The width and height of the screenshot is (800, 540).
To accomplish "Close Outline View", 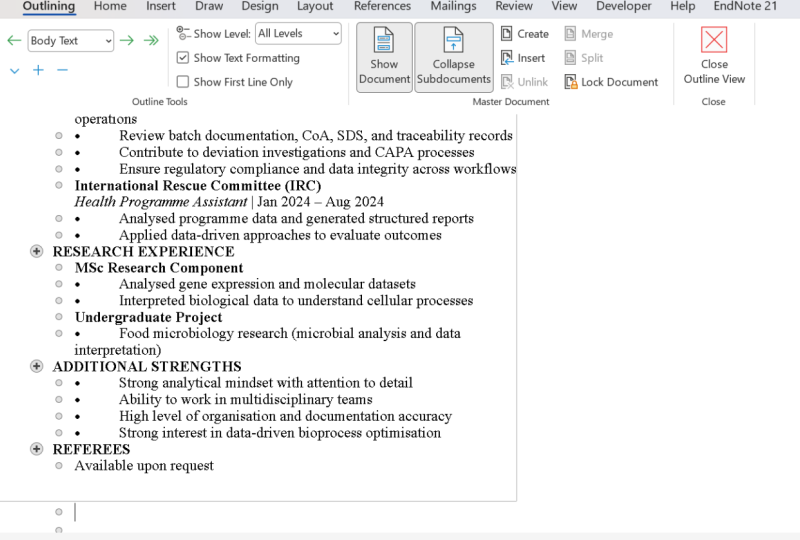I will pos(714,56).
